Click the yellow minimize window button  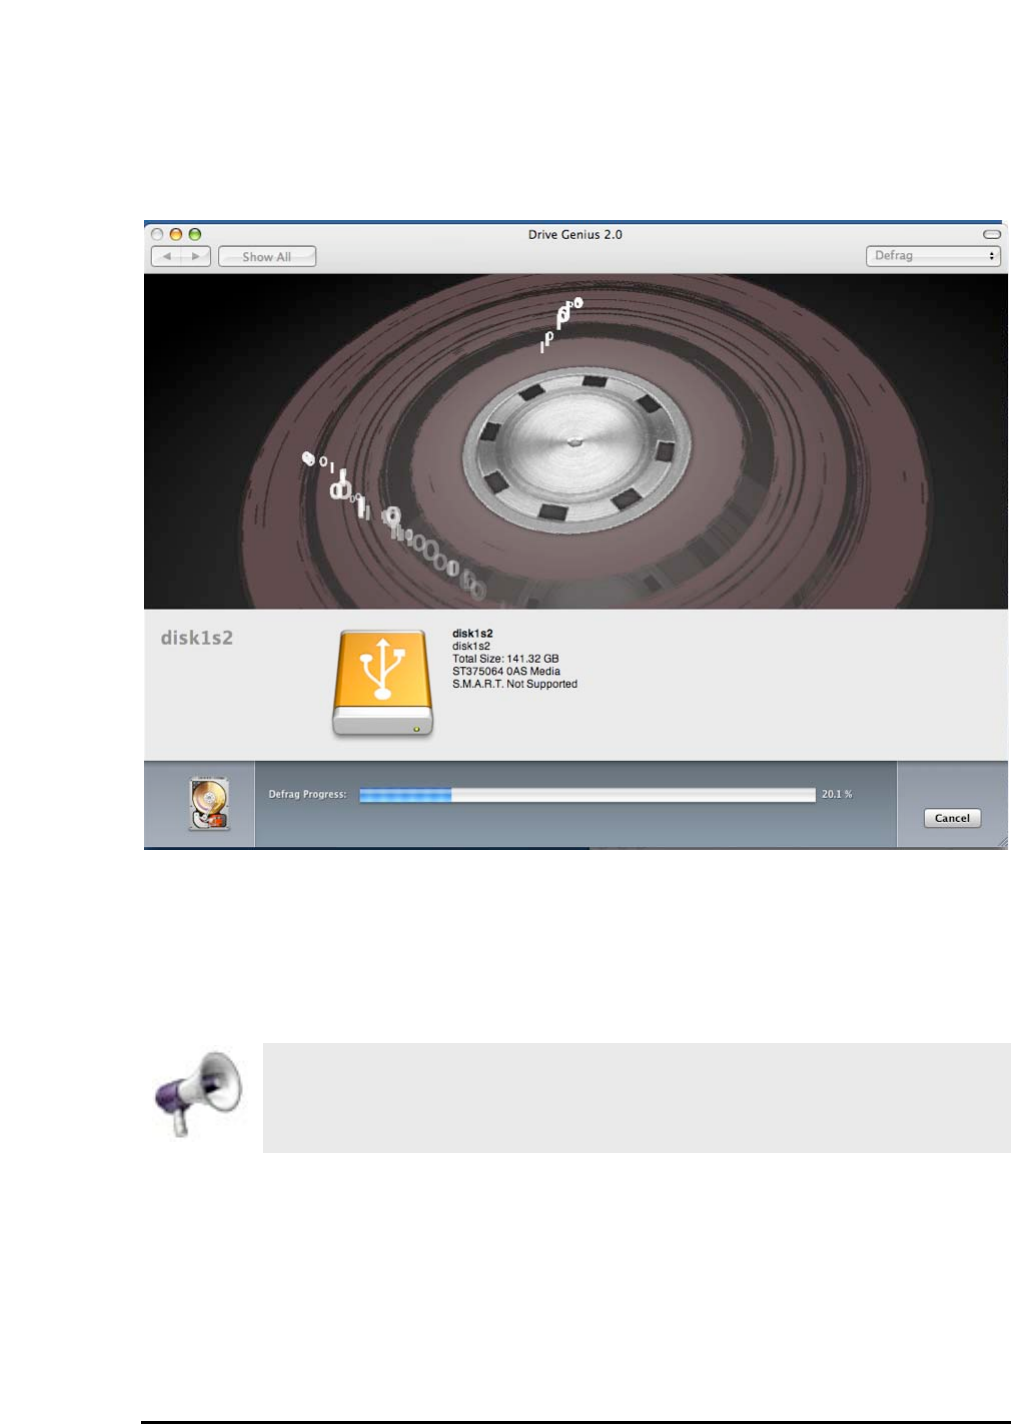(x=176, y=234)
